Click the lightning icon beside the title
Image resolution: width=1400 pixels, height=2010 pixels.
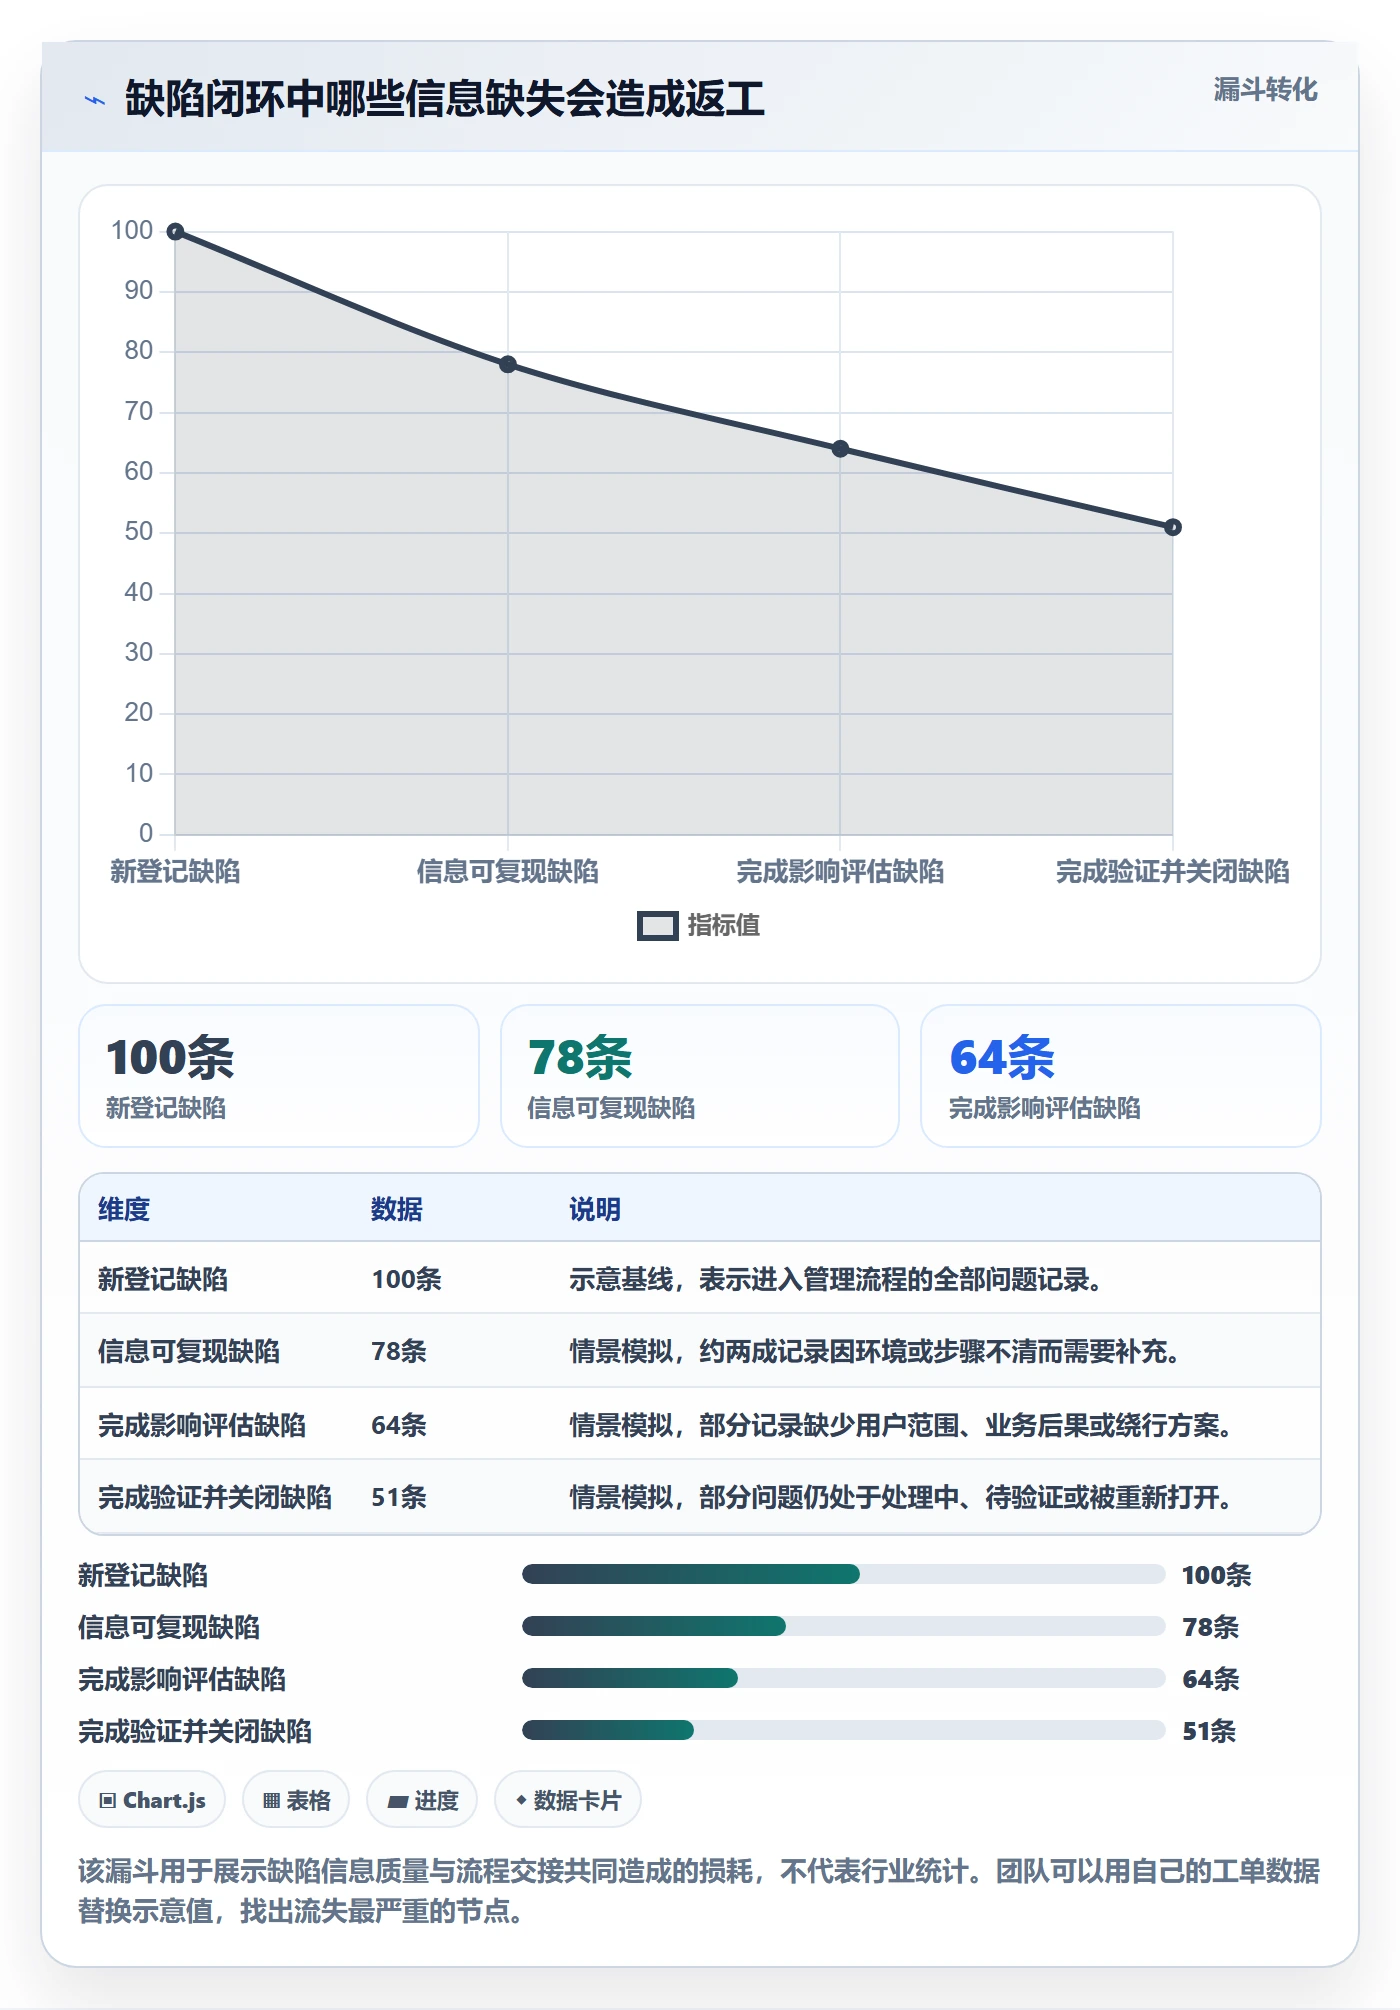[x=95, y=100]
